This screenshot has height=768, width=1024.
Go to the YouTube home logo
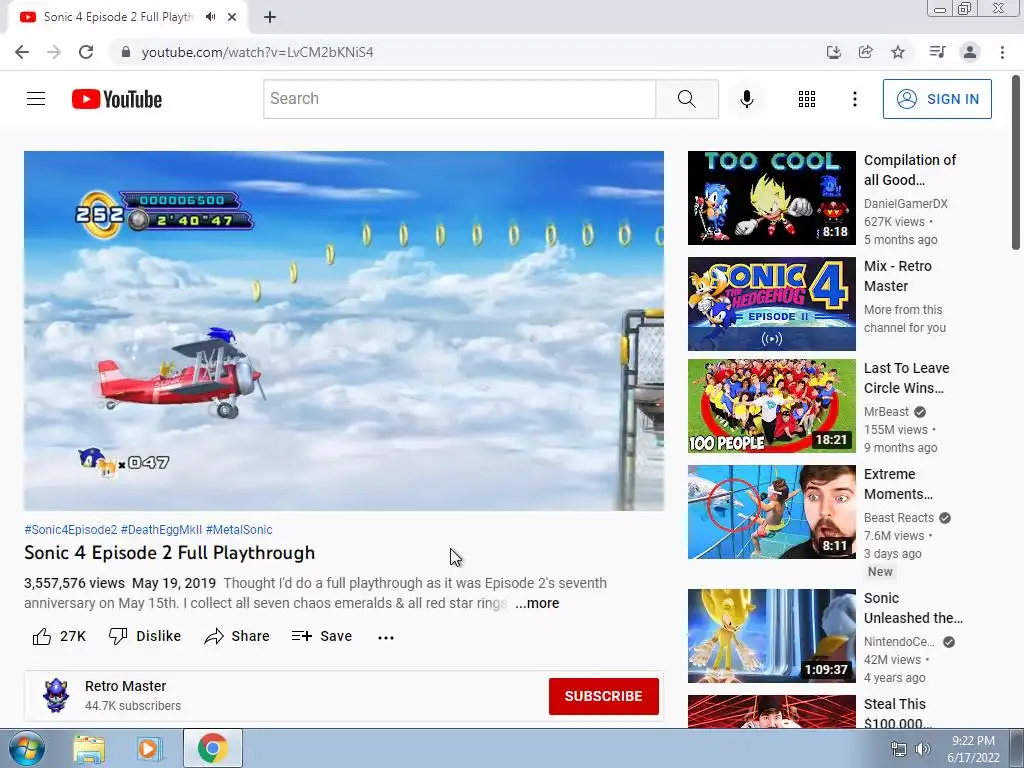tap(117, 99)
